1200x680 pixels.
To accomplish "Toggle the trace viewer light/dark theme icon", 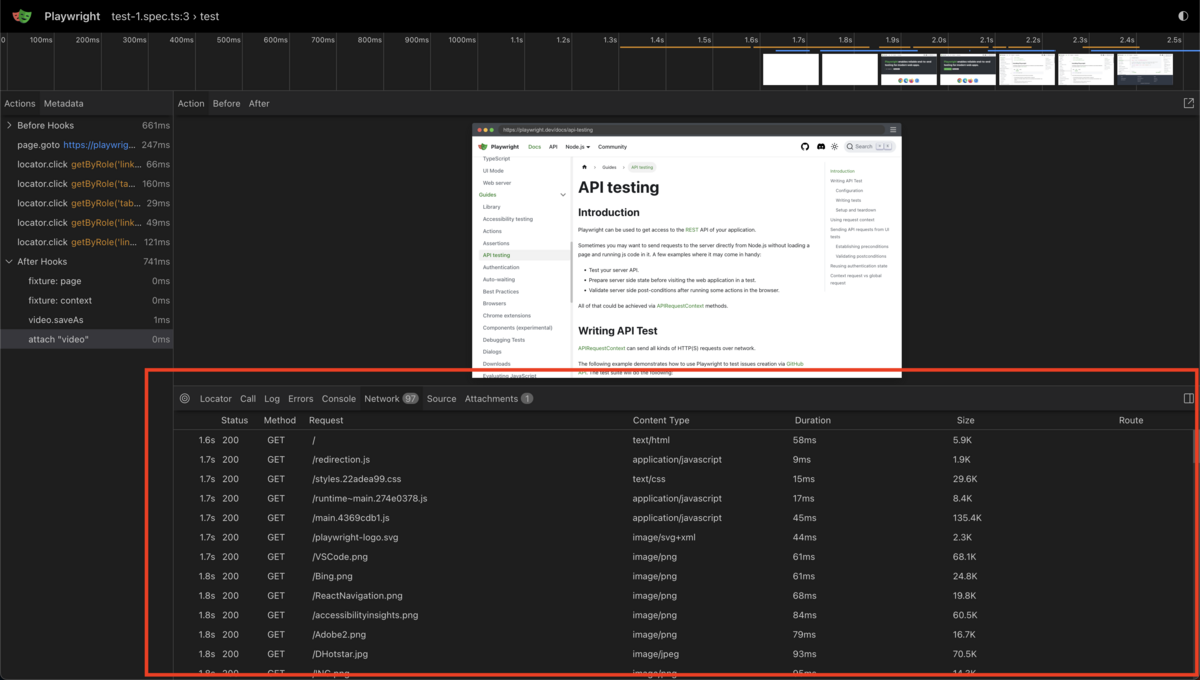I will point(1183,16).
